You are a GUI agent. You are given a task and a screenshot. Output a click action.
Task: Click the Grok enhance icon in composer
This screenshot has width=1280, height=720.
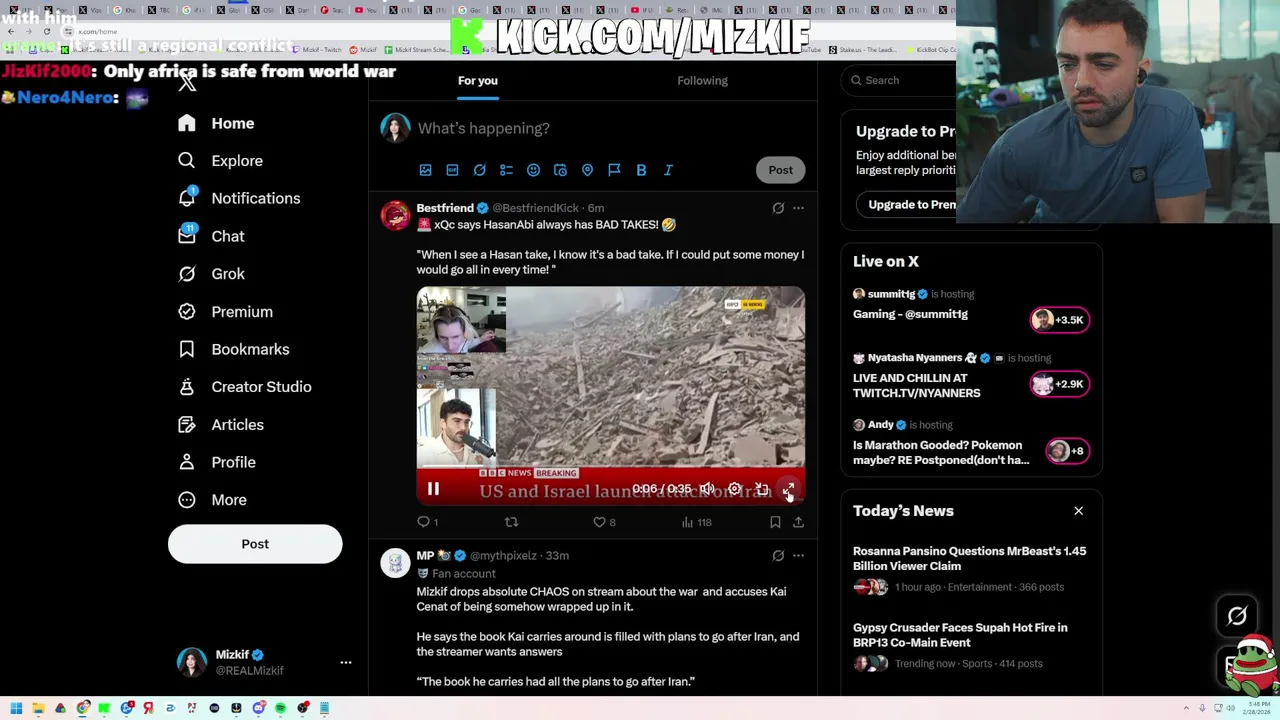[479, 170]
